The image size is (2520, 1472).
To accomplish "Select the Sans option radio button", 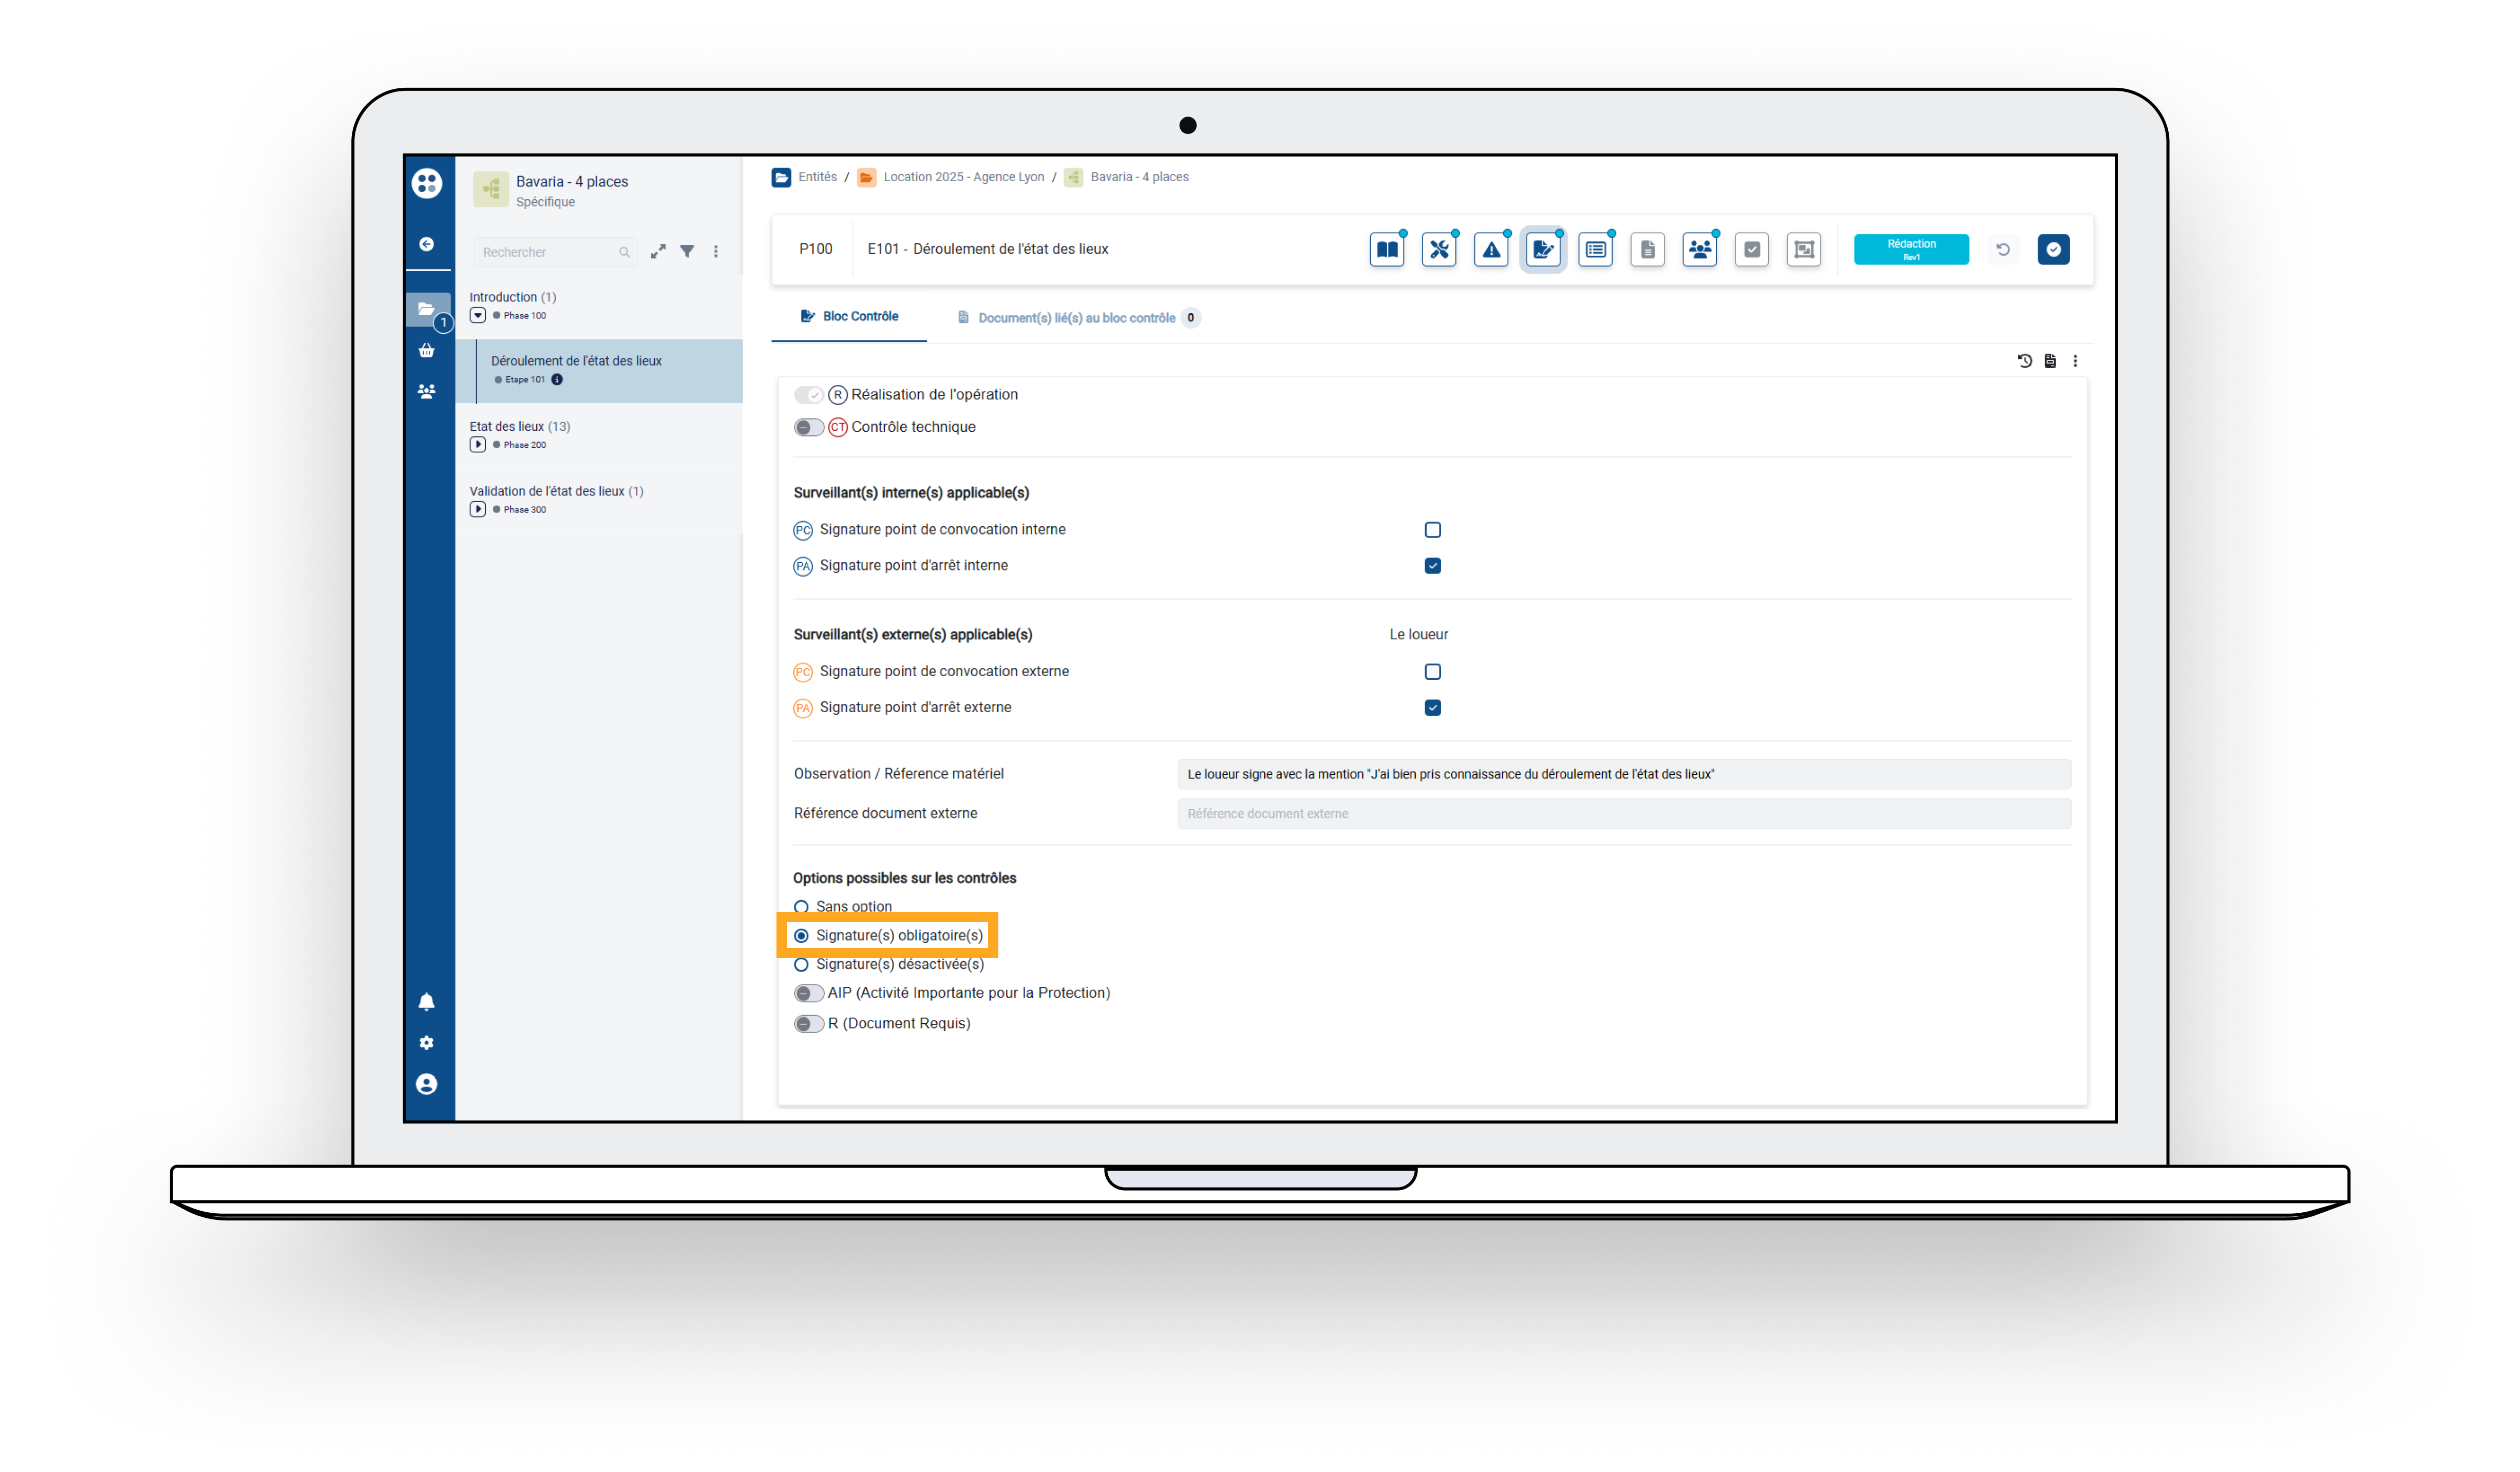I will click(801, 907).
